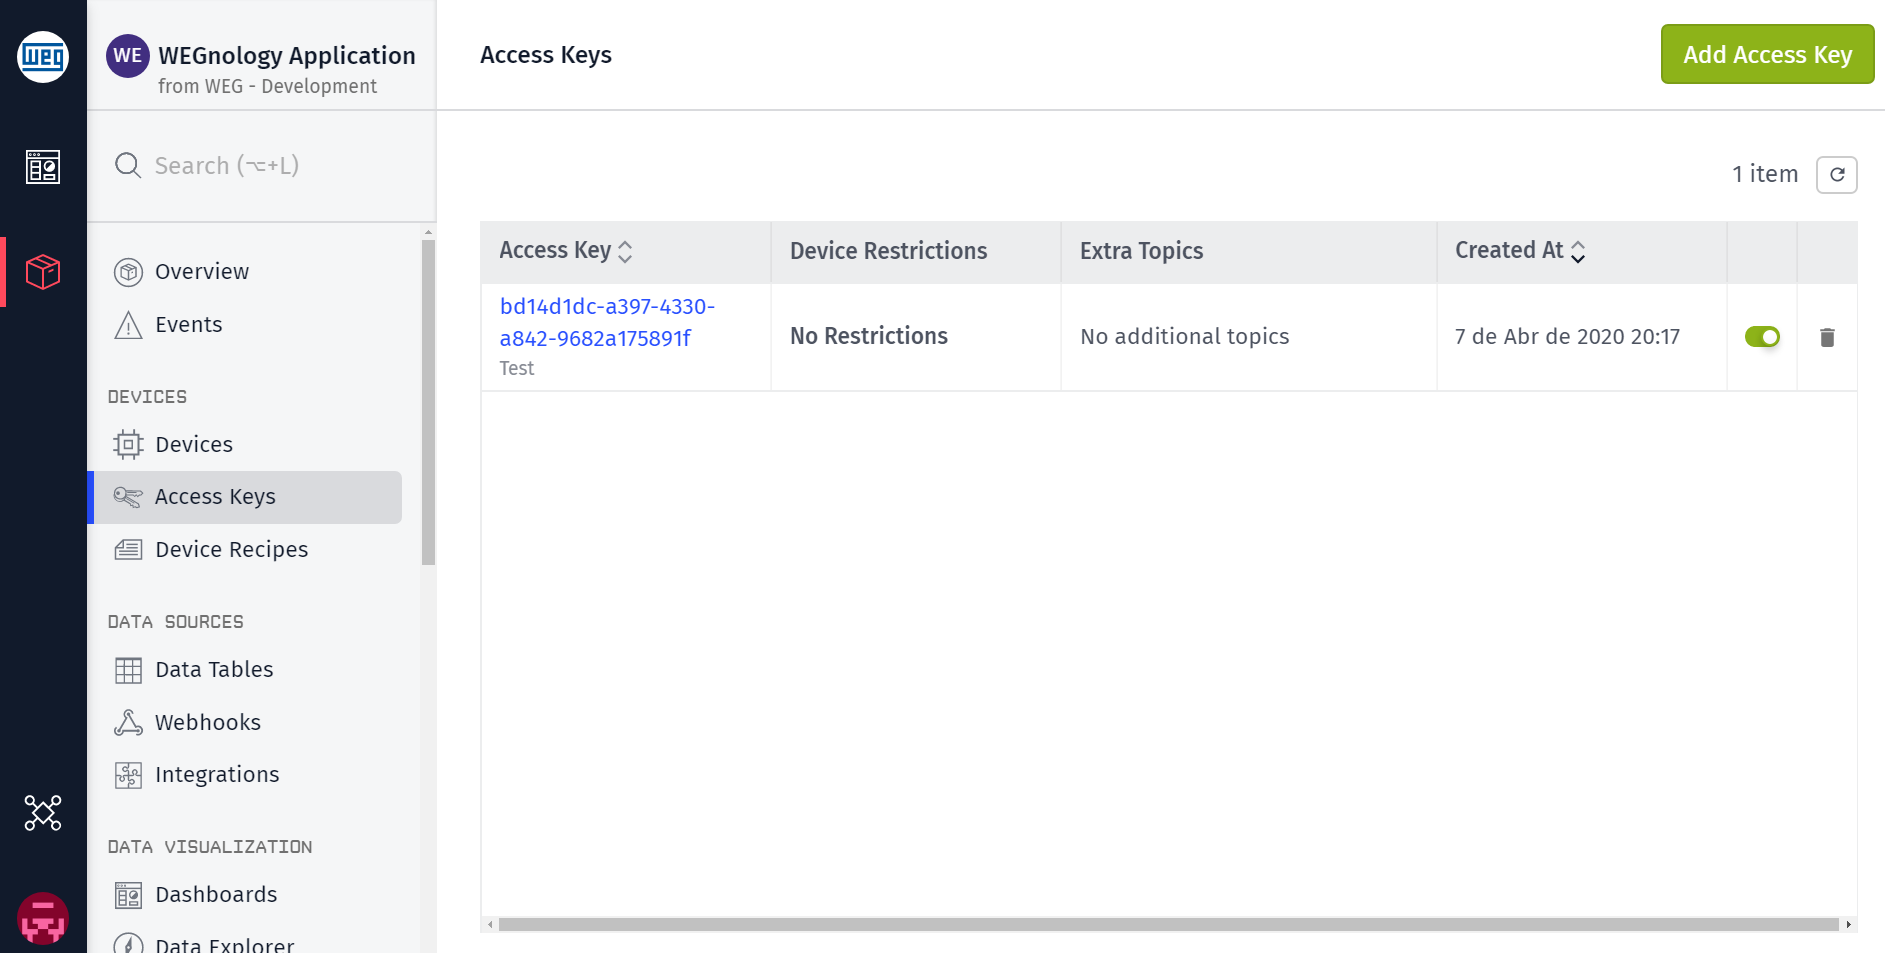
Task: Click the No Restrictions cell
Action: pyautogui.click(x=868, y=336)
